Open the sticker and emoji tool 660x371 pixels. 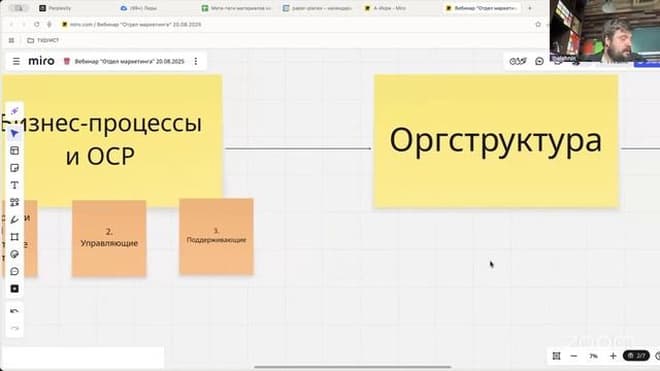pos(14,254)
